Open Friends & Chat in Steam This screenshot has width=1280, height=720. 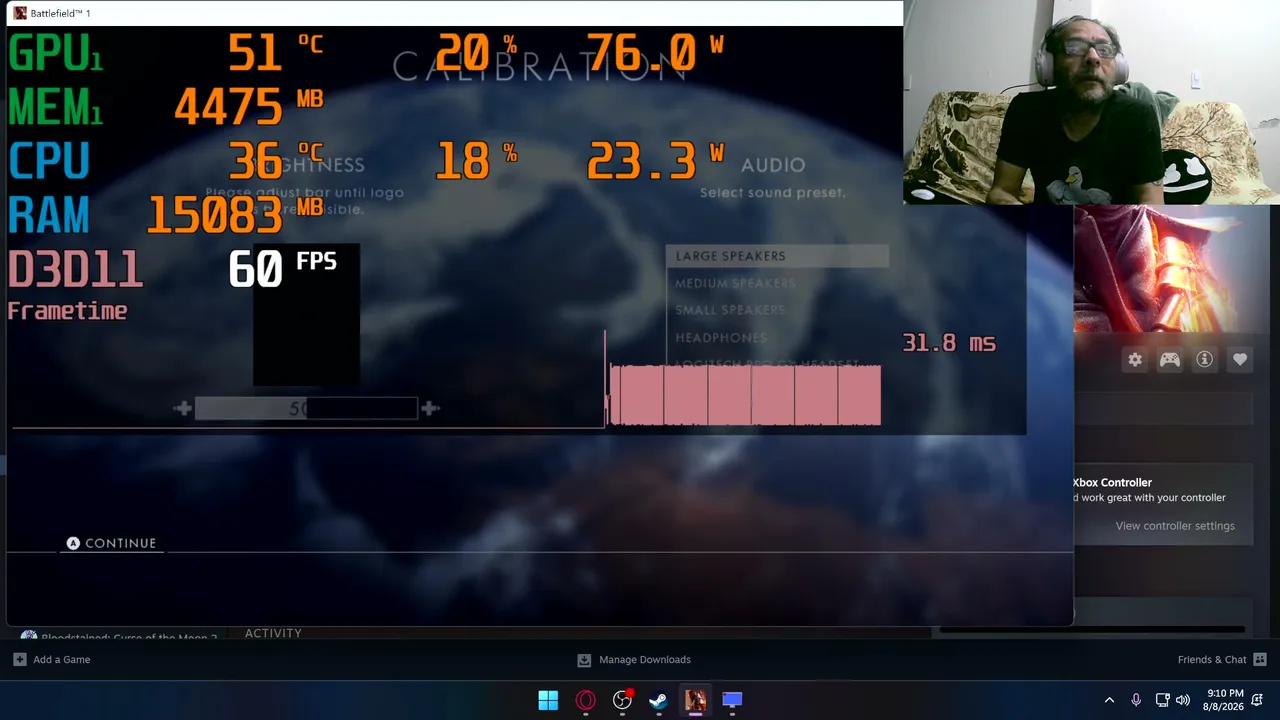pyautogui.click(x=1212, y=660)
